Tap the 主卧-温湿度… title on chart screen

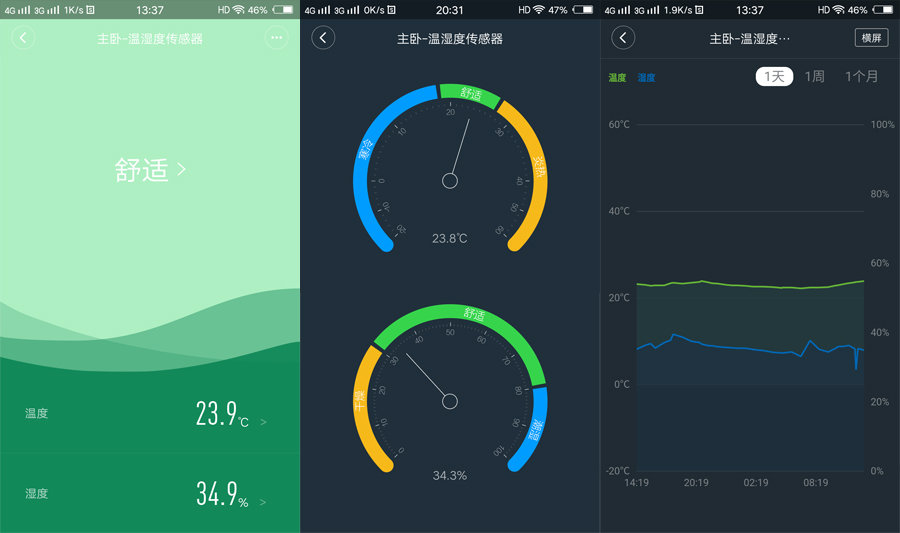750,38
